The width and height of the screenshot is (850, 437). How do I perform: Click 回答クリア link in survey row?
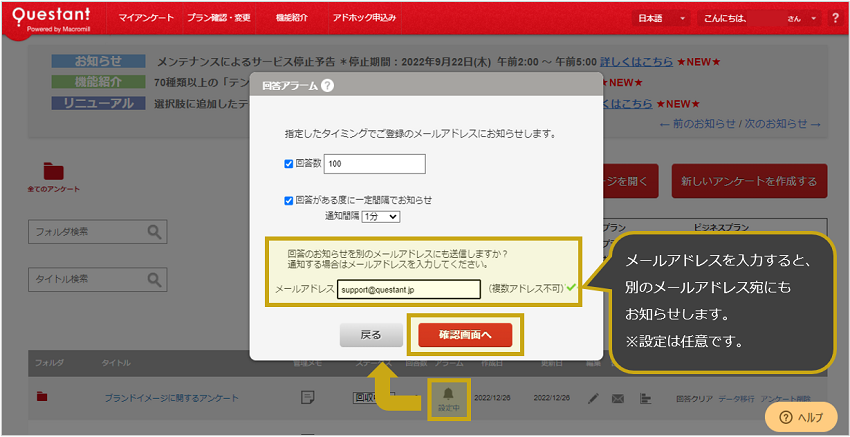(694, 399)
